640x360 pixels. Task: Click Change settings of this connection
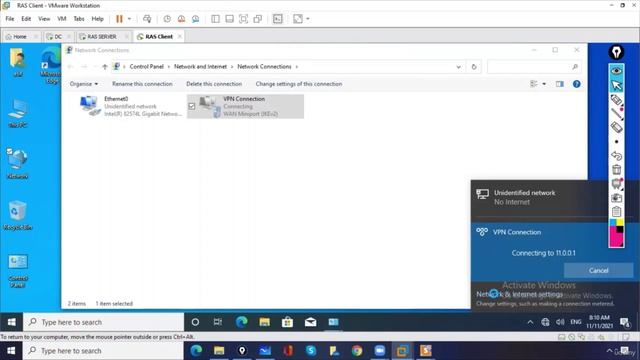tap(299, 84)
